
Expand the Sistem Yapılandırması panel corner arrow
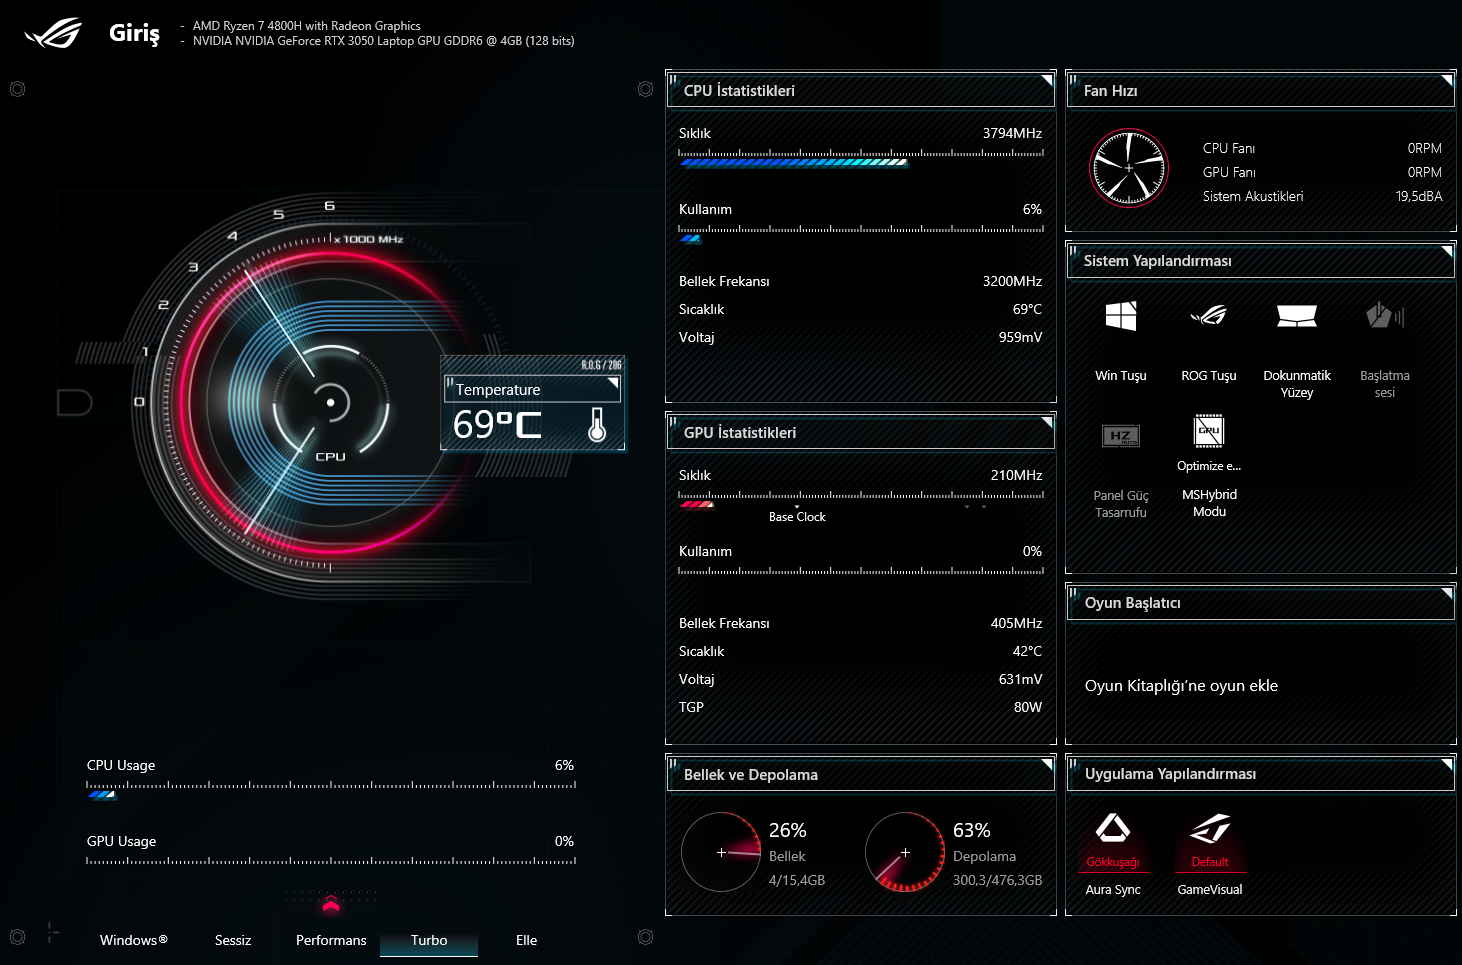(x=1447, y=250)
